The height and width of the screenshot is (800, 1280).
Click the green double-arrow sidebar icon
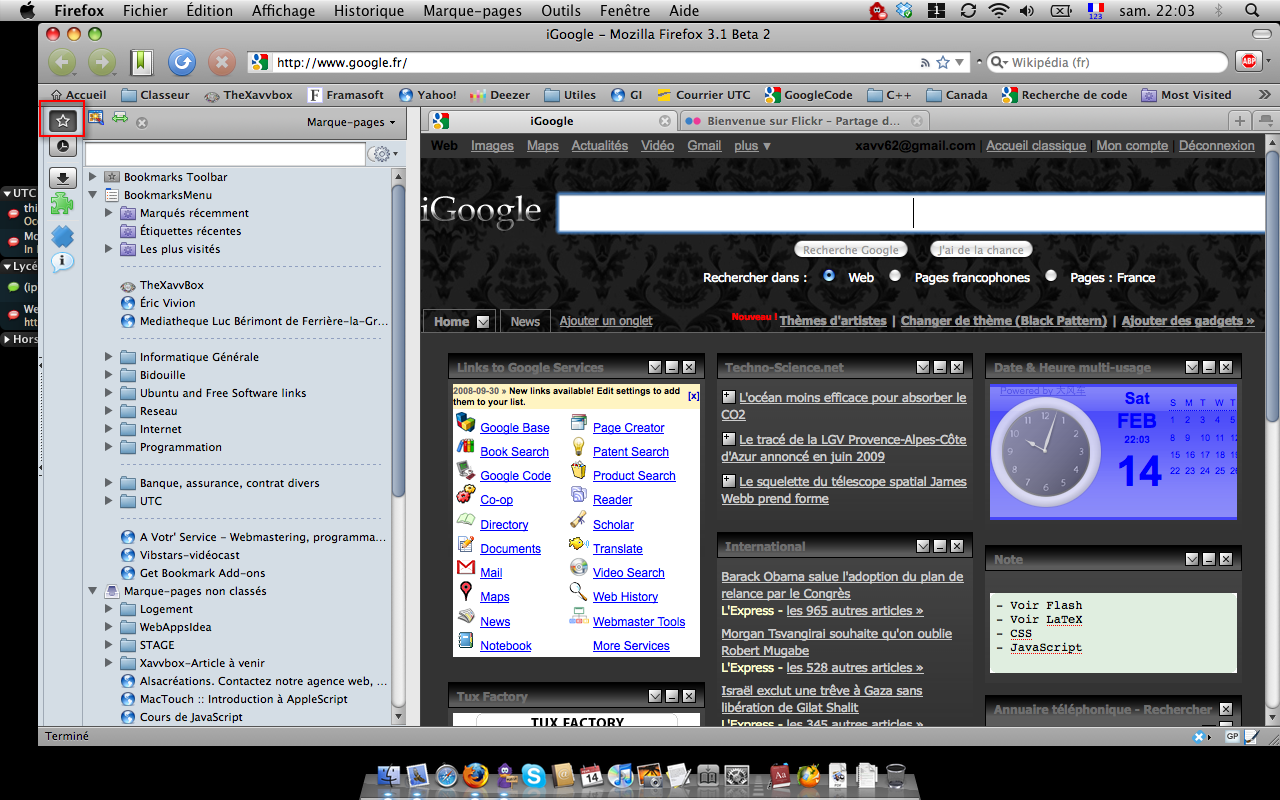click(x=120, y=118)
